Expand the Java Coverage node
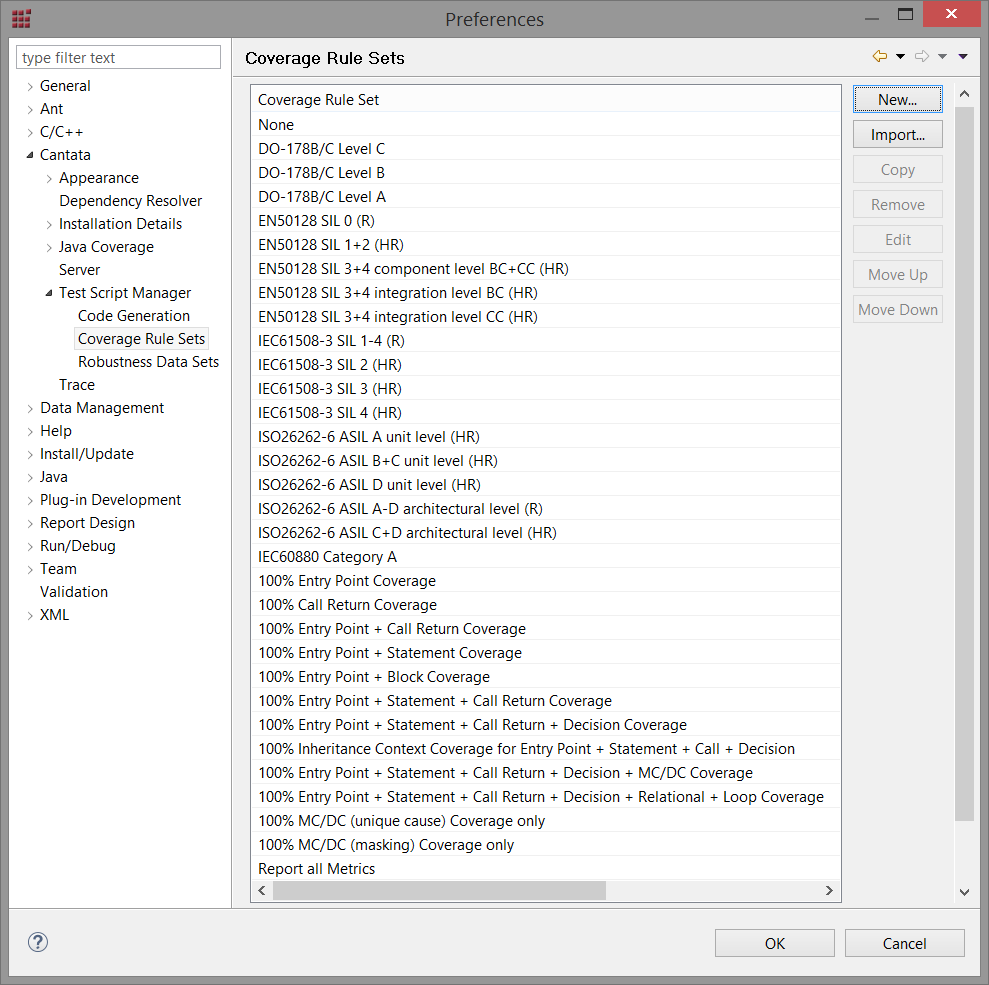This screenshot has height=985, width=989. [x=49, y=247]
